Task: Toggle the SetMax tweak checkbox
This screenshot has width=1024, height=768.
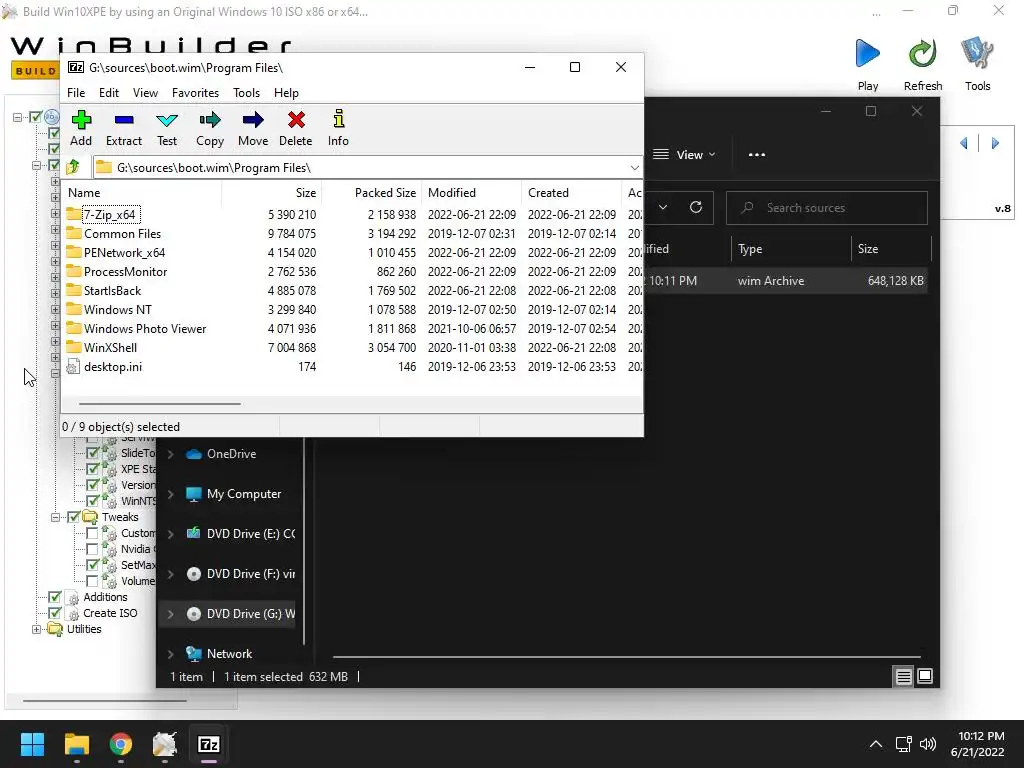Action: (92, 565)
